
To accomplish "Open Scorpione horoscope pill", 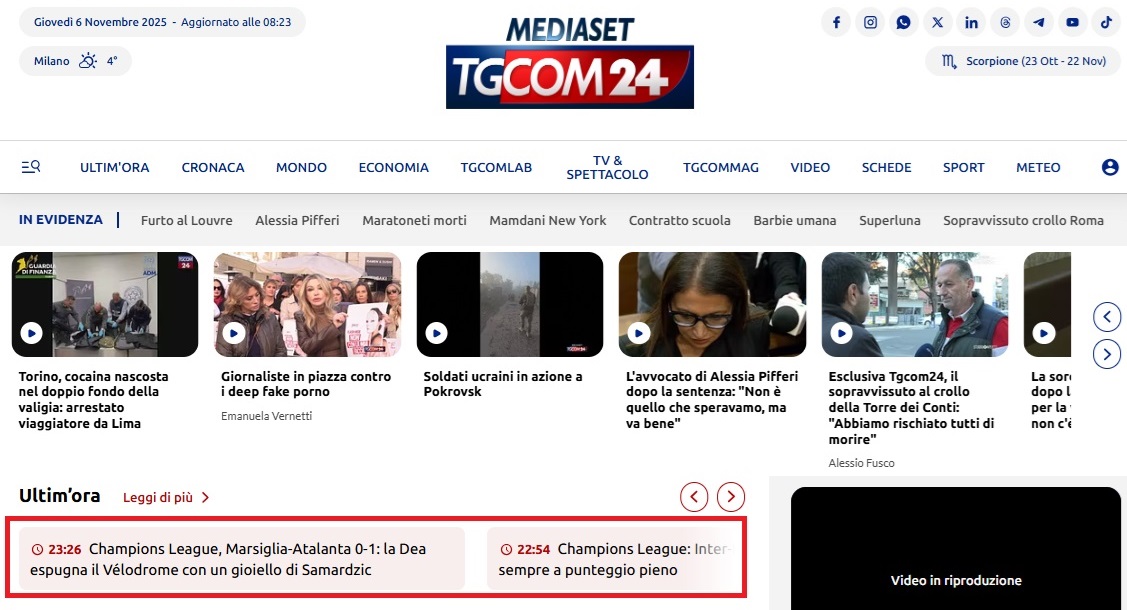I will (1024, 61).
